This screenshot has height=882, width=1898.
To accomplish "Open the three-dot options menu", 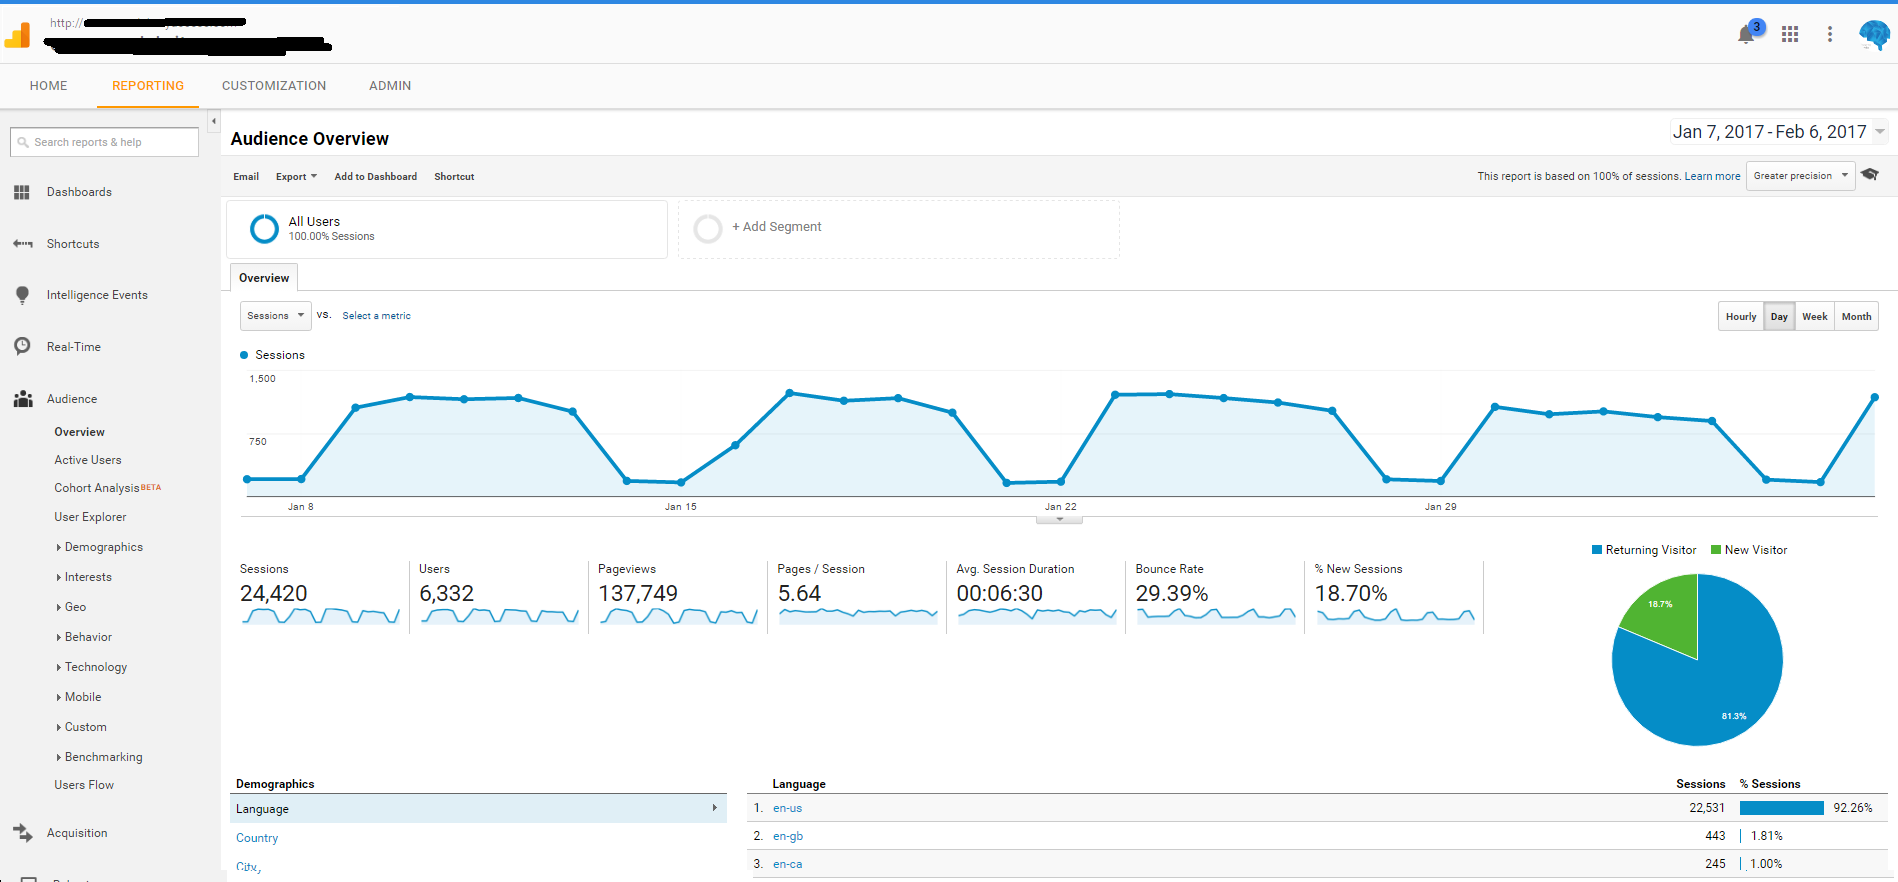I will coord(1830,34).
